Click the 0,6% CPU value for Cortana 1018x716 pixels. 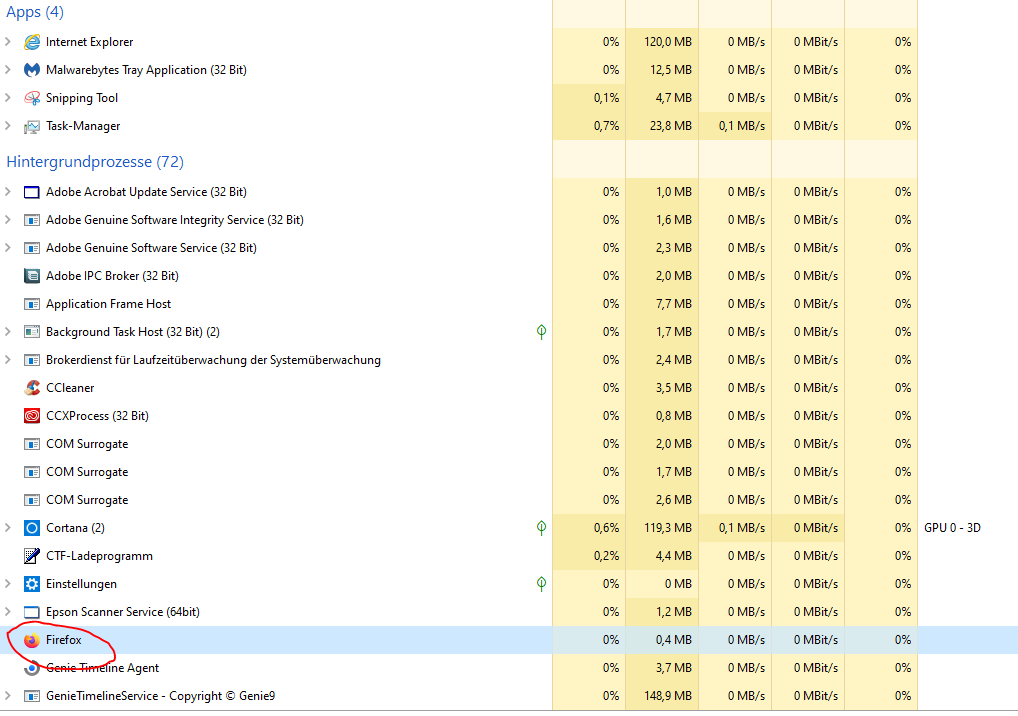point(606,528)
